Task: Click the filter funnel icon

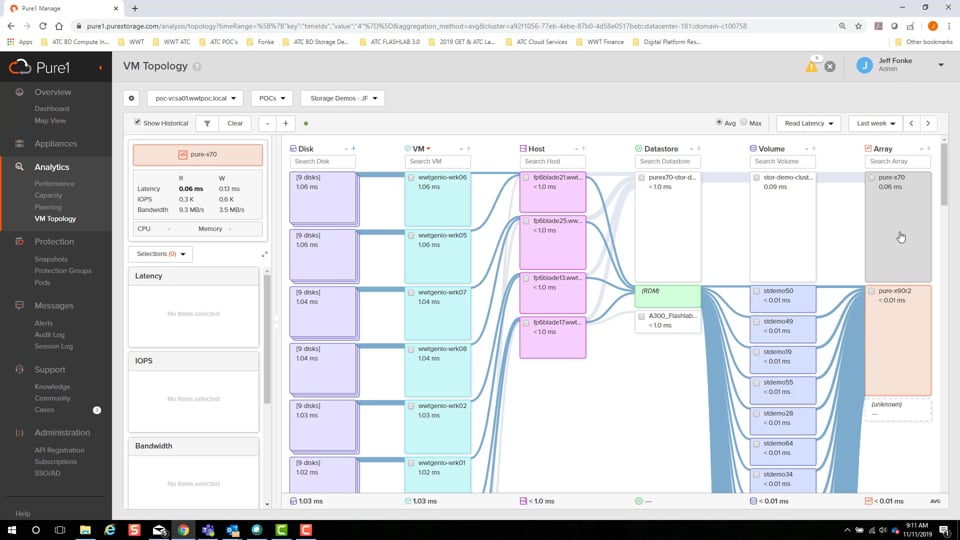Action: [207, 124]
